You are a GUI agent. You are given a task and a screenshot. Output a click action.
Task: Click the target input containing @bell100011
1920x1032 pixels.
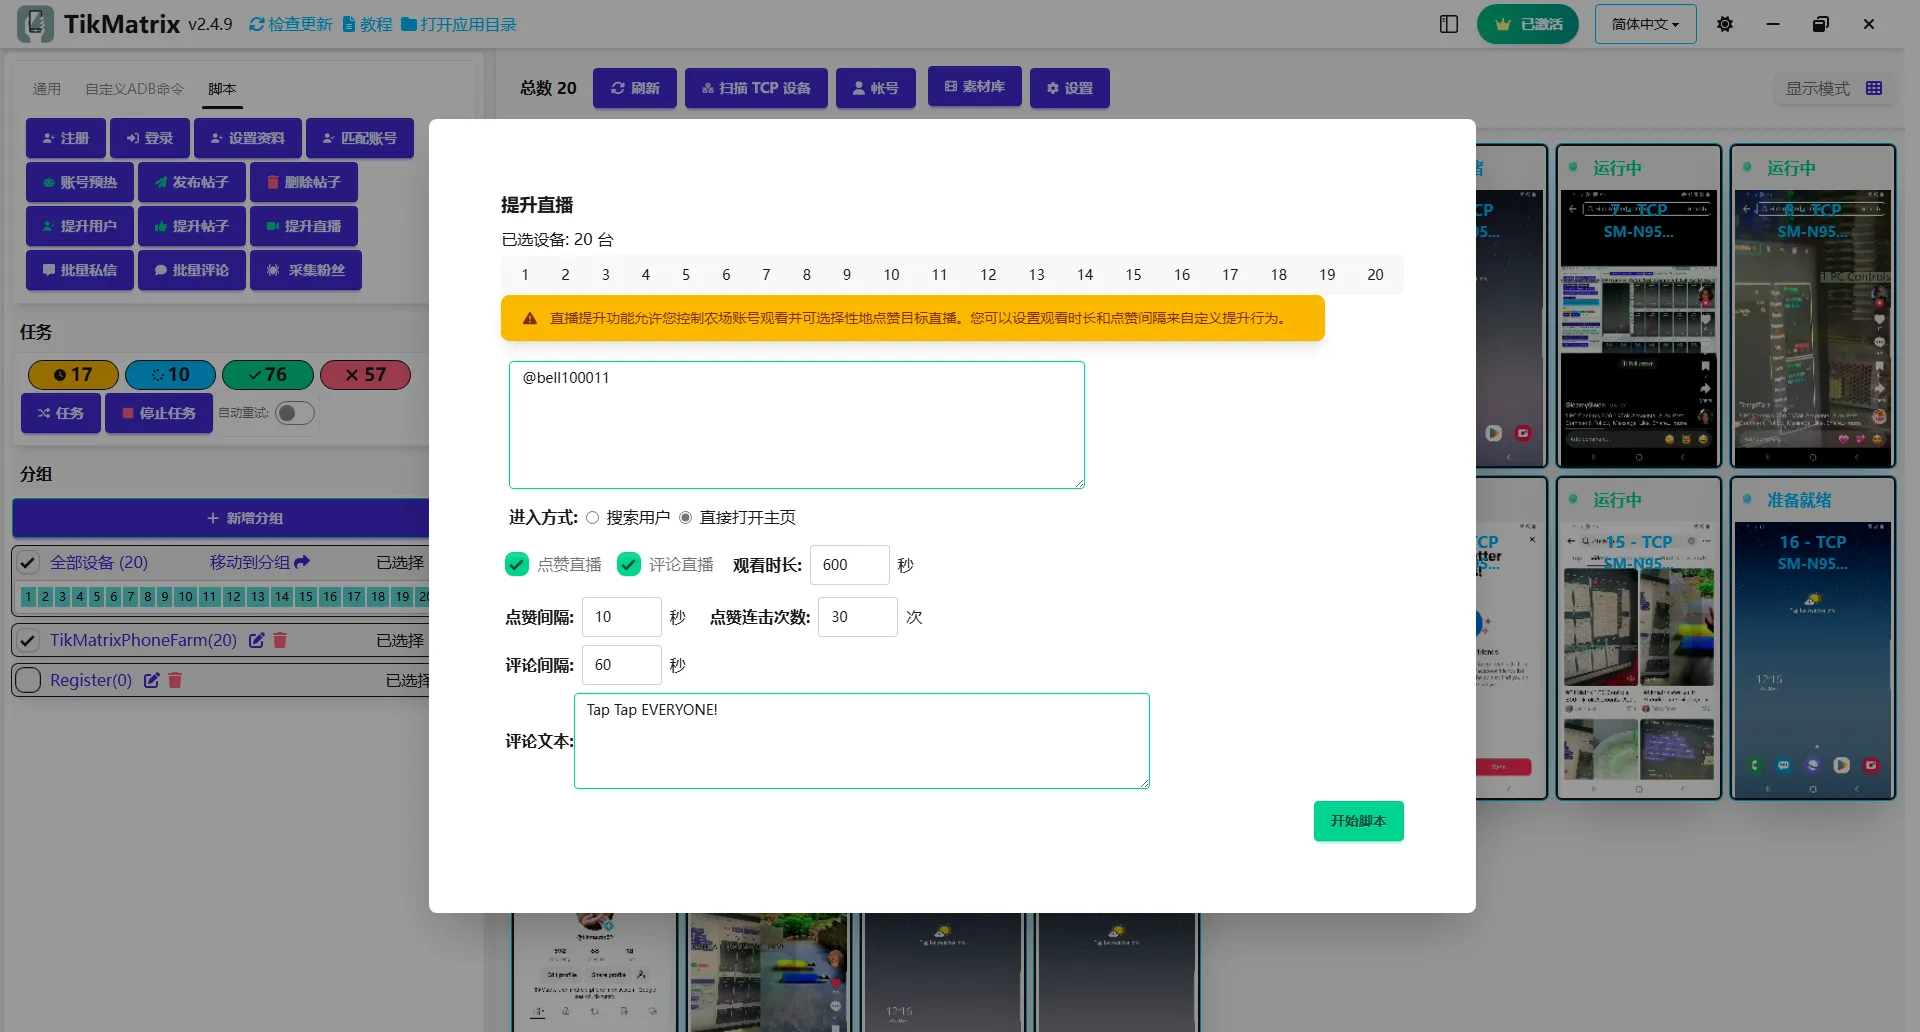click(x=795, y=424)
